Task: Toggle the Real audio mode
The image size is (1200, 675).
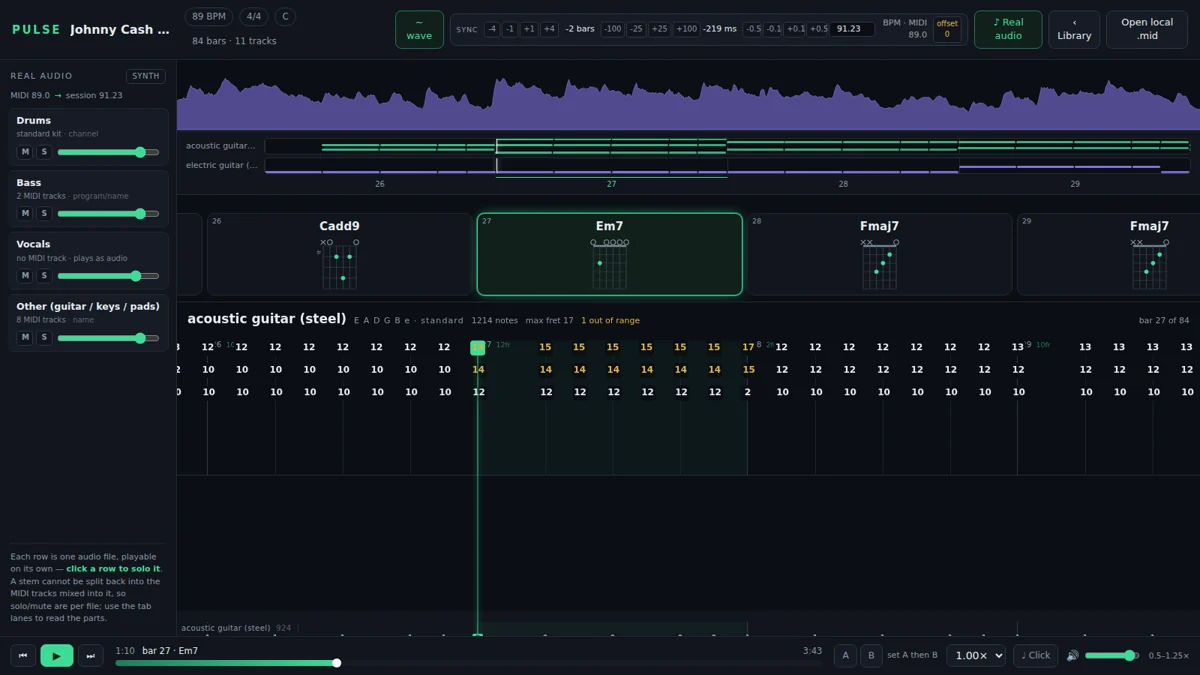Action: (1008, 29)
